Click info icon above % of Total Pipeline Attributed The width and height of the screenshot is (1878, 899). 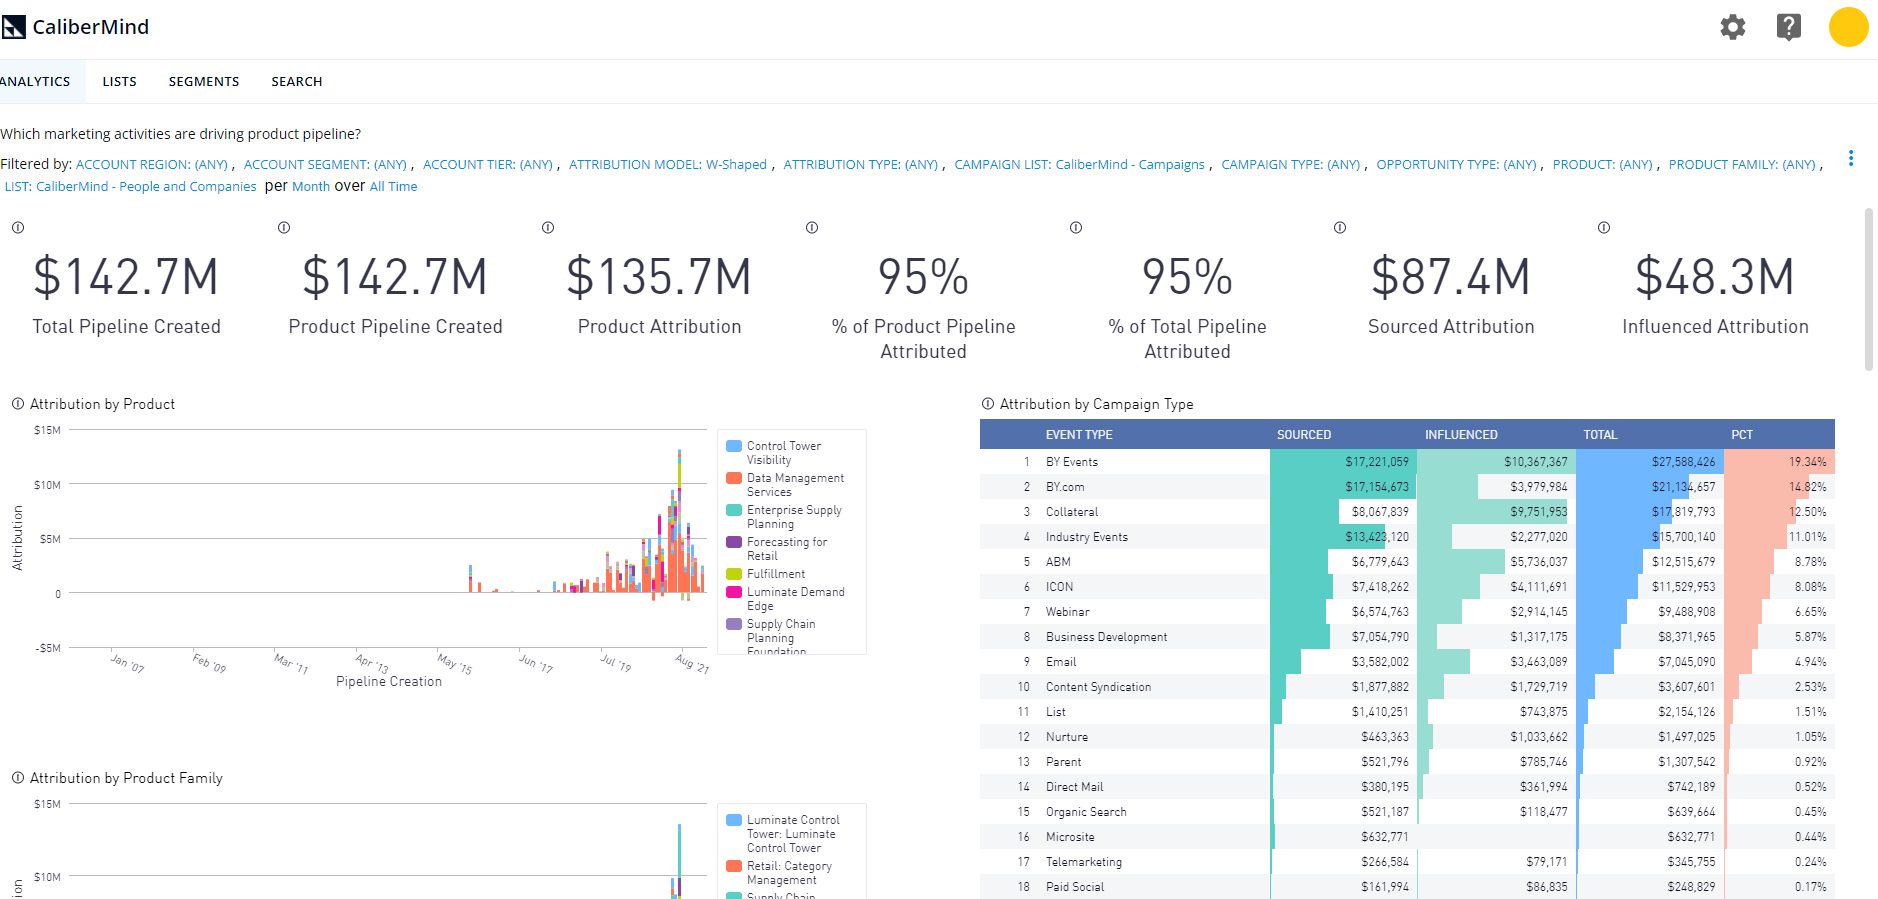pyautogui.click(x=1076, y=228)
